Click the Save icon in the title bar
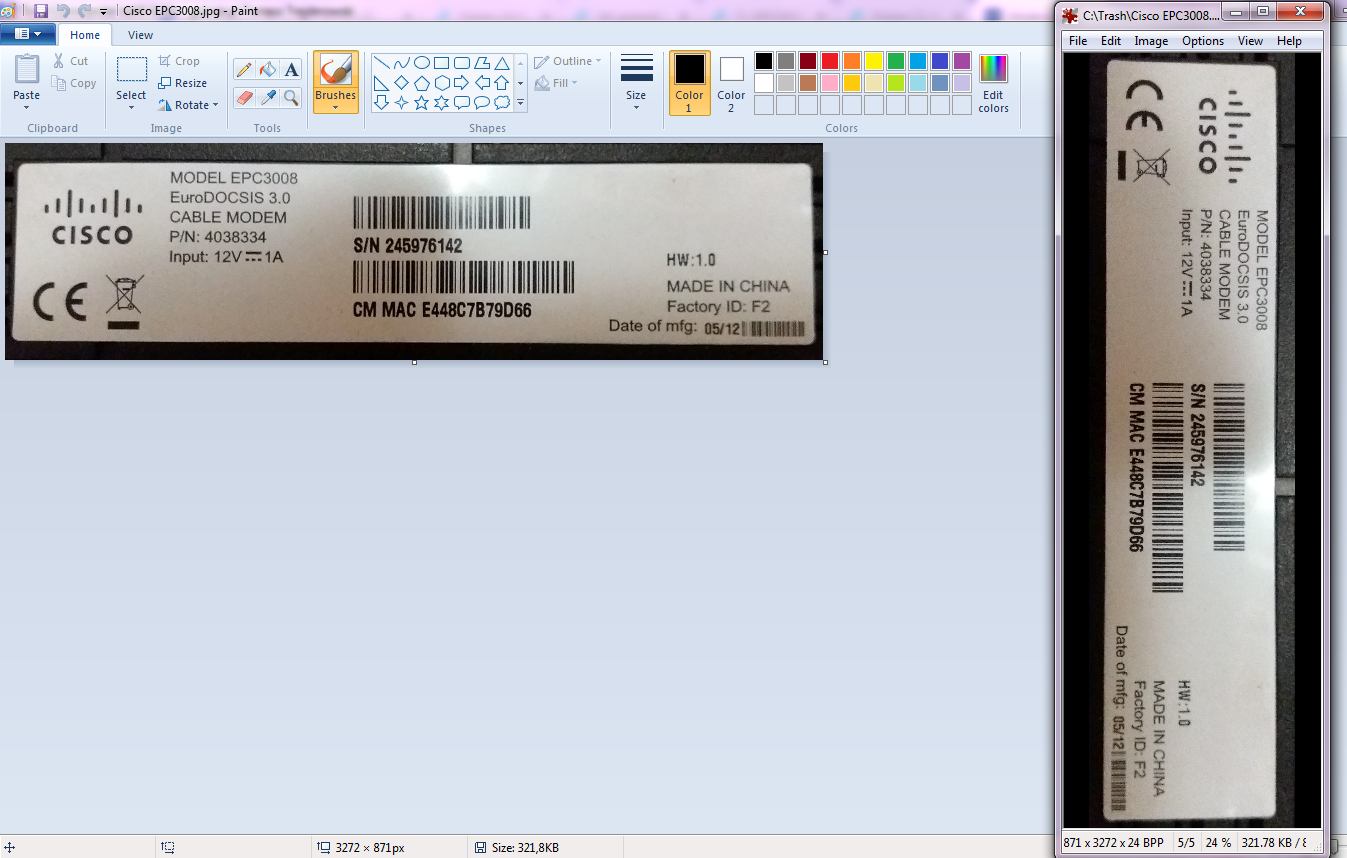This screenshot has width=1347, height=858. tap(41, 11)
